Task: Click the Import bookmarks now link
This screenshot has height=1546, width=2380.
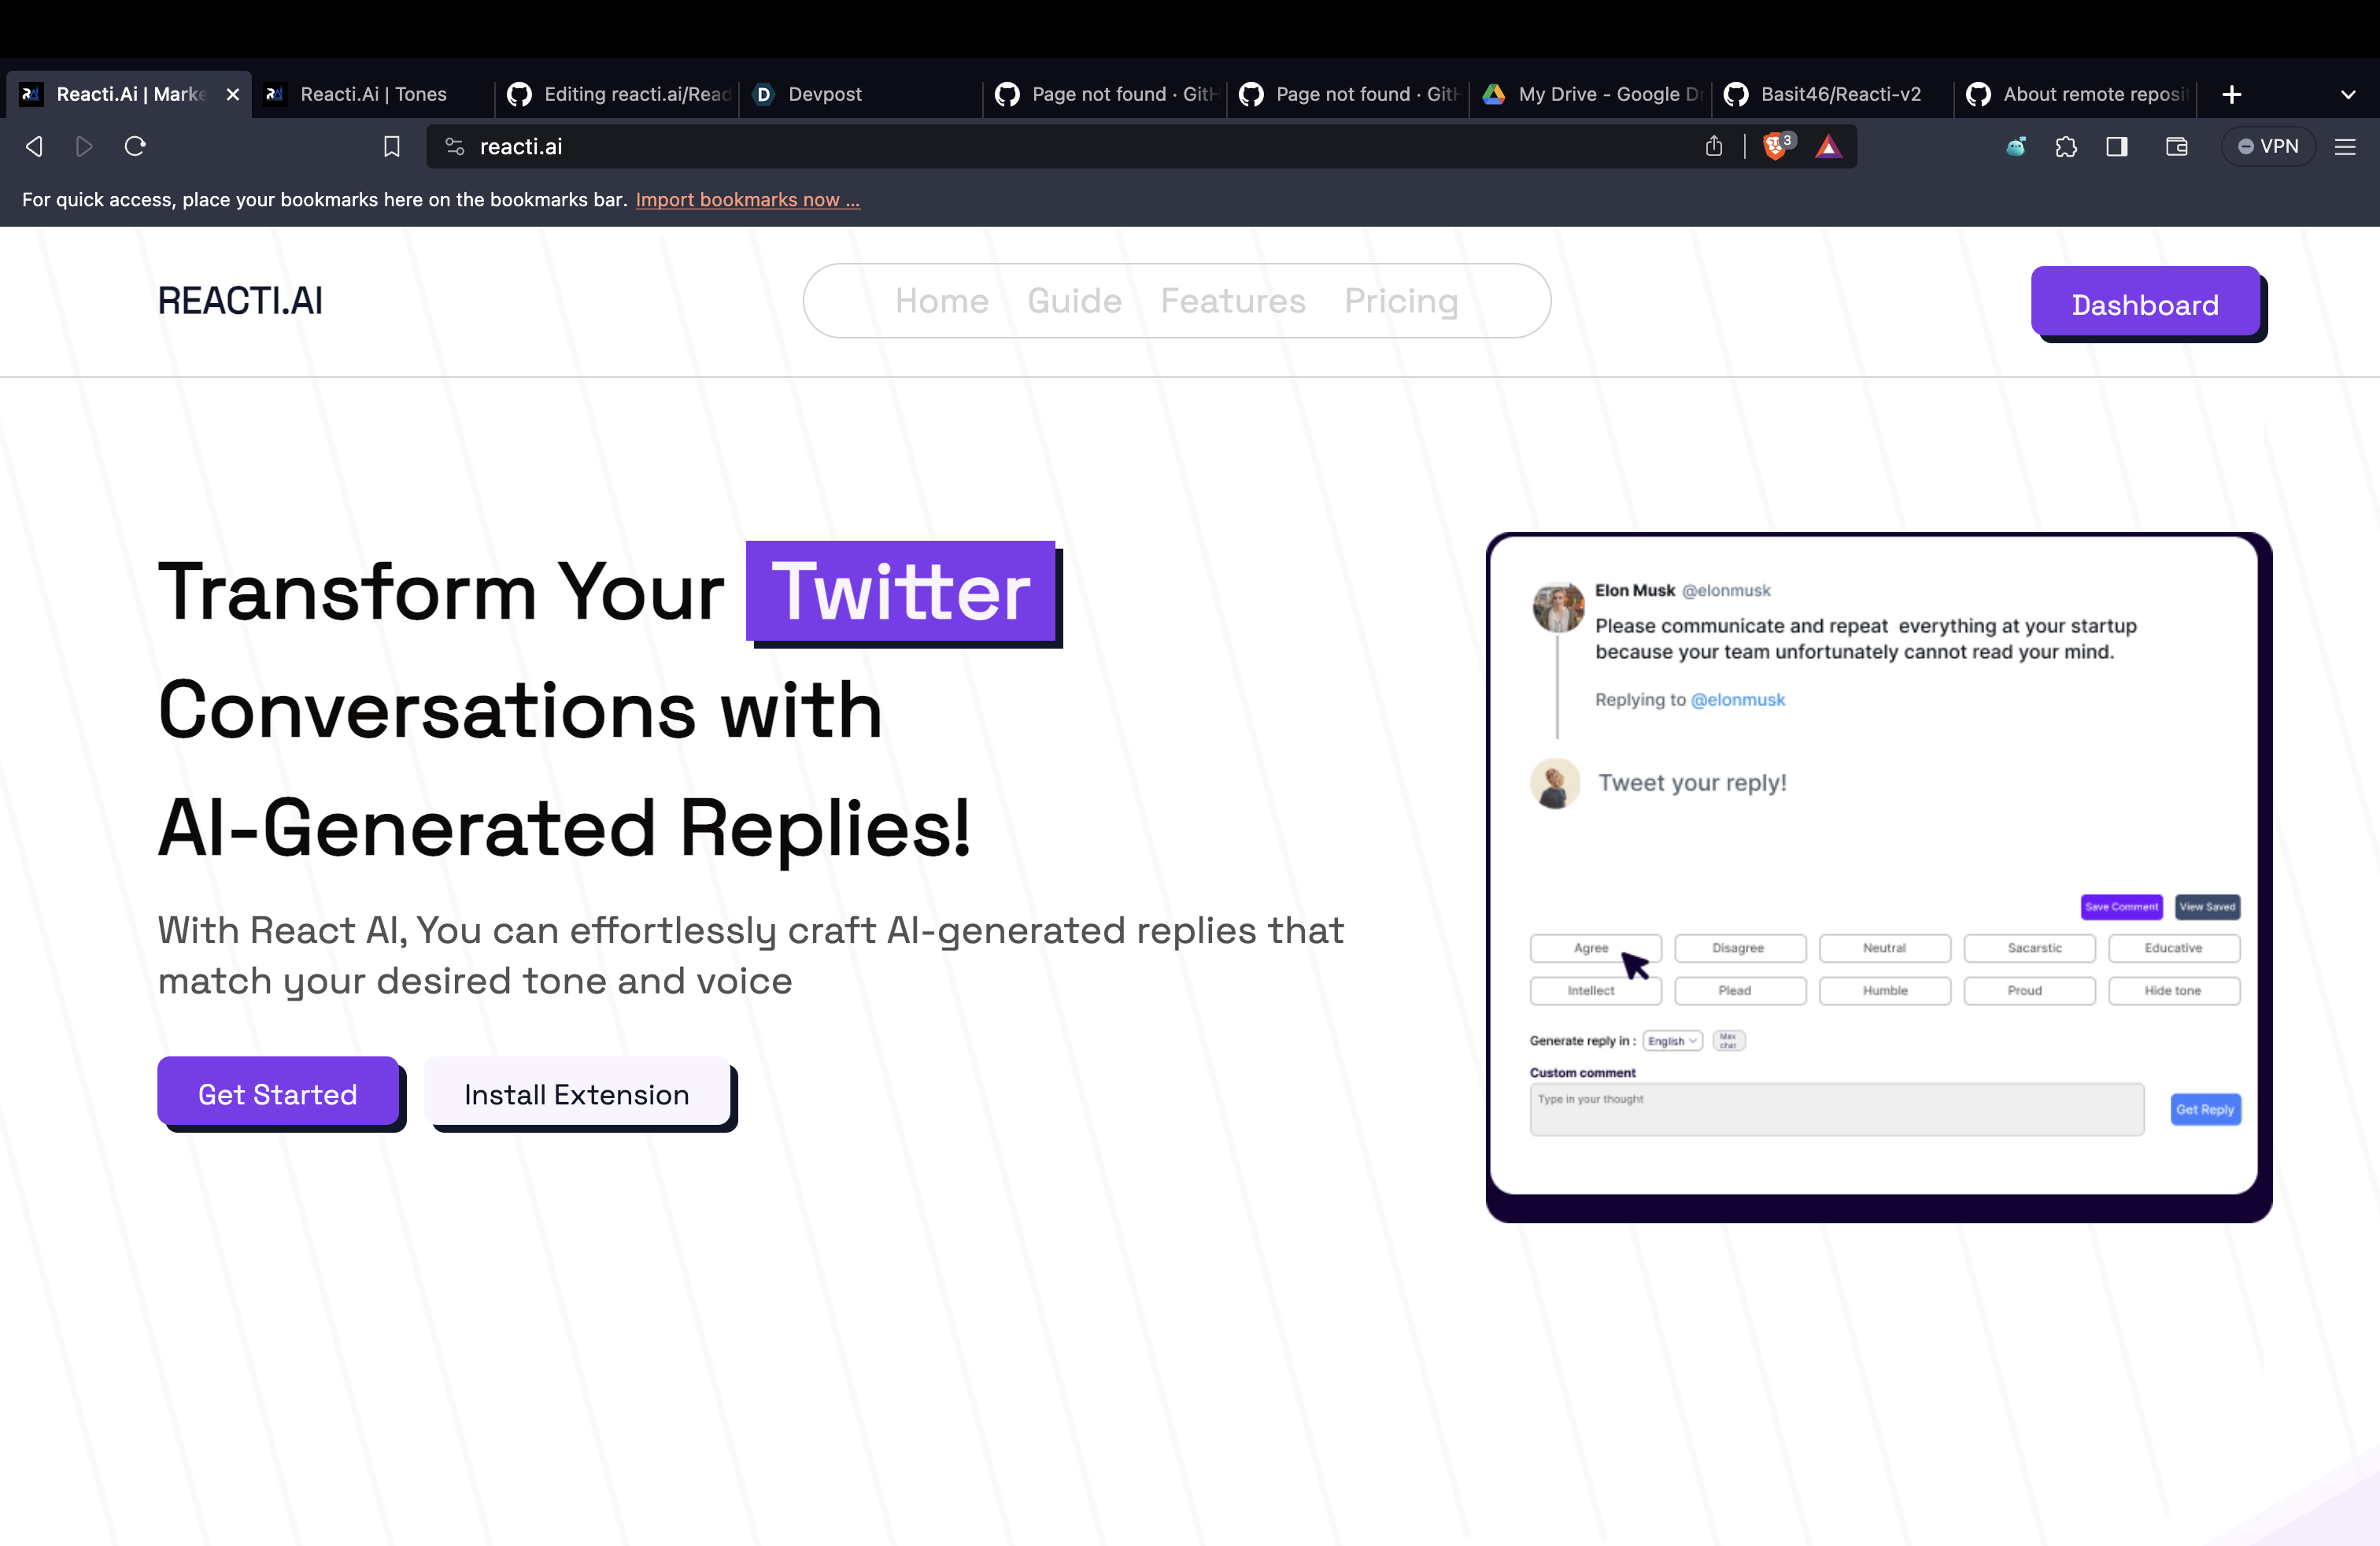Action: (x=747, y=200)
